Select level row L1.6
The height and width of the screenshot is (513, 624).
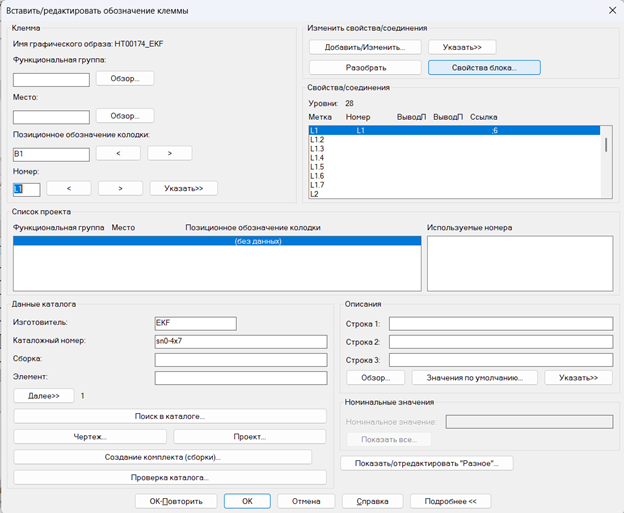454,176
